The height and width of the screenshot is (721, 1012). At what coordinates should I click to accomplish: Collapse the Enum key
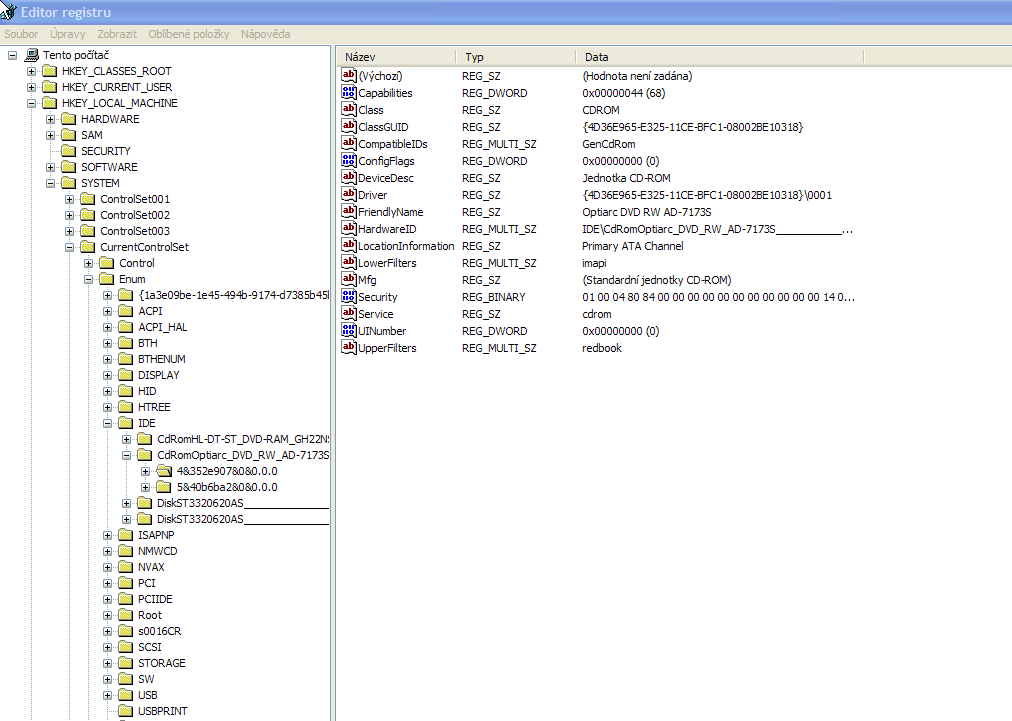tap(88, 279)
